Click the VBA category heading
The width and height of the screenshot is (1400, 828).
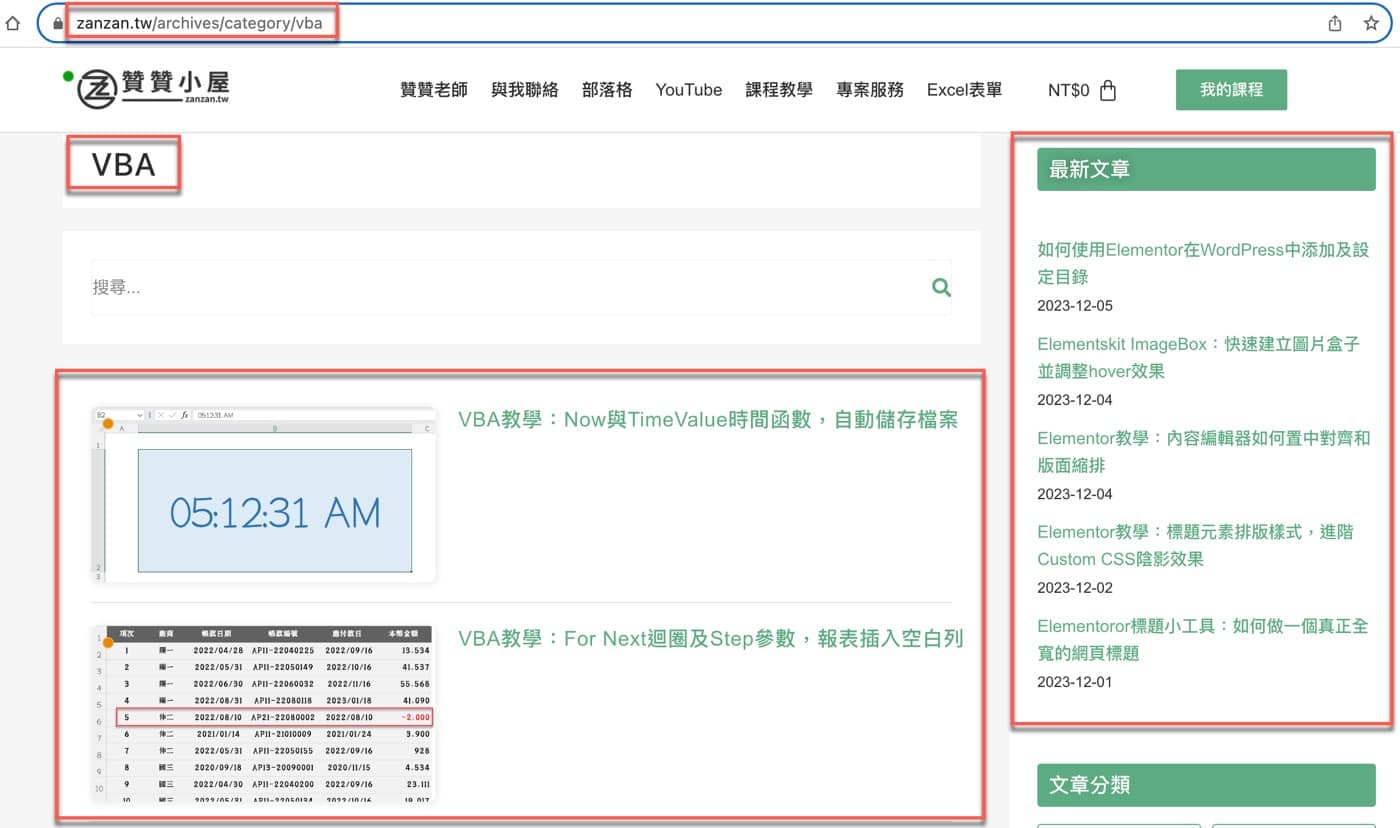[x=124, y=164]
